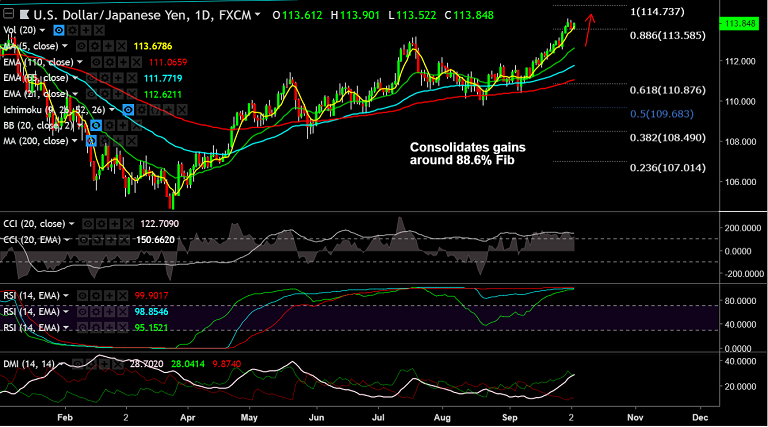This screenshot has height=427, width=768.
Task: Remove RSI row showing 98.8546 with X
Action: (x=122, y=312)
